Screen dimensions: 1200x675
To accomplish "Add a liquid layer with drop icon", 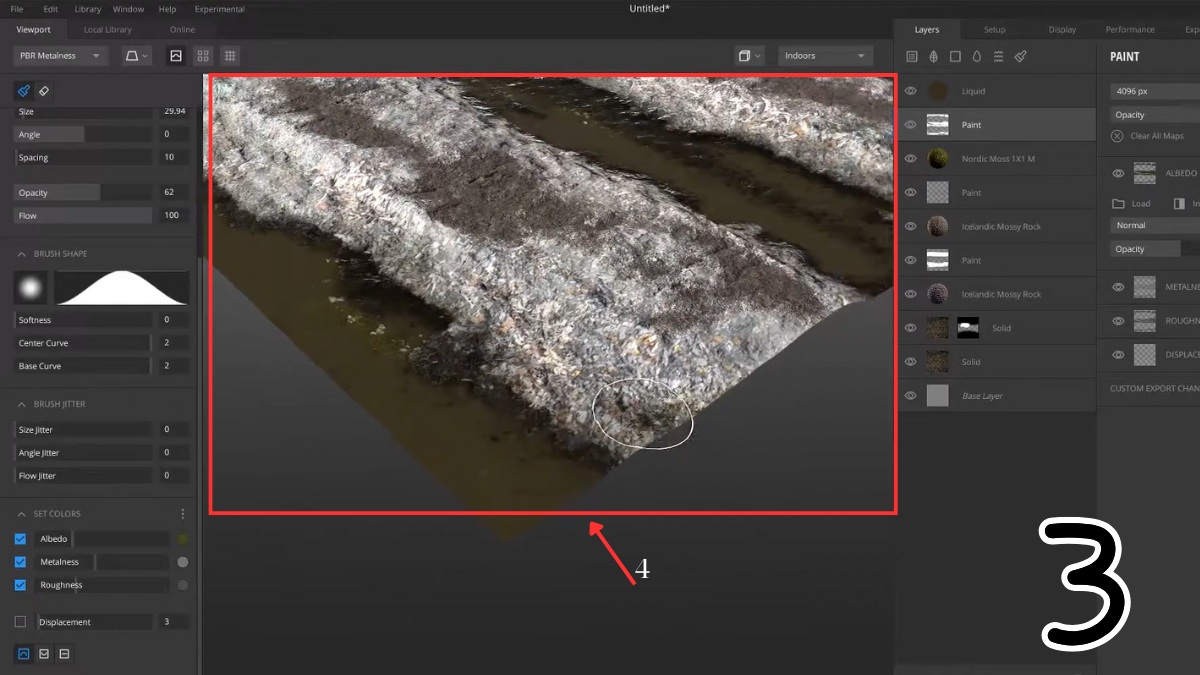I will coord(977,57).
